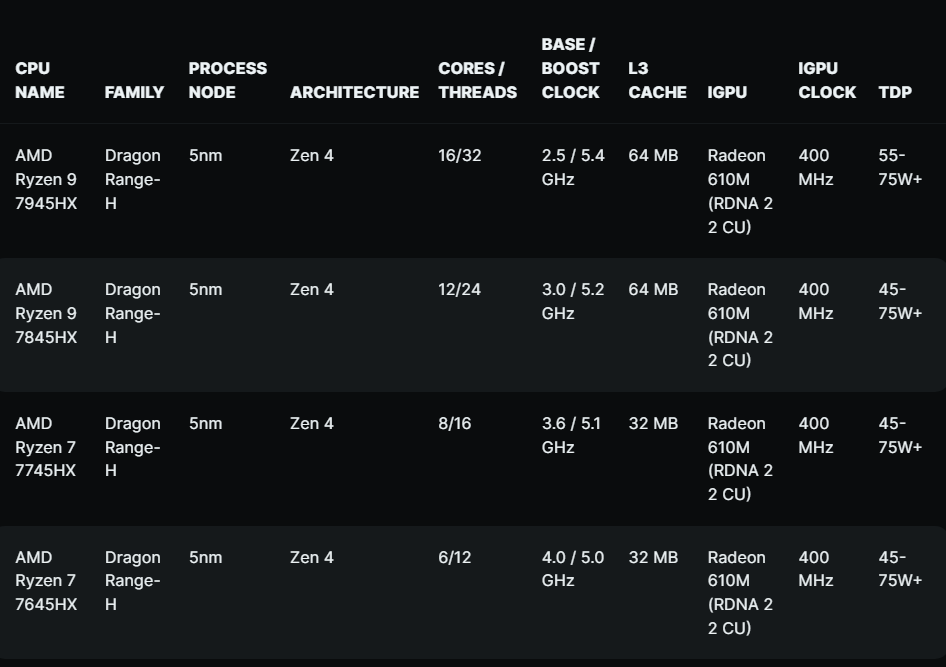
Task: Select the BASE / BOOST CLOCK header
Action: coord(570,68)
